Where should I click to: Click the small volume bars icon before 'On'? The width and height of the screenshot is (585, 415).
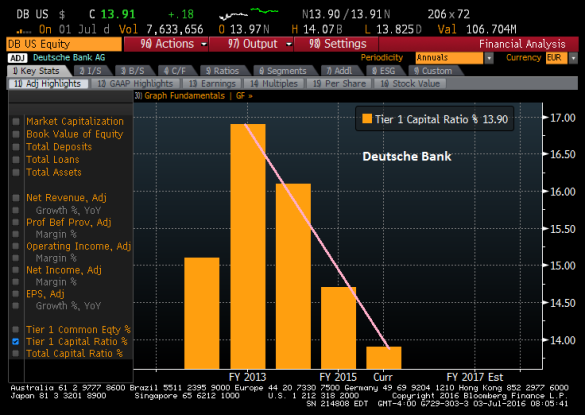point(24,31)
